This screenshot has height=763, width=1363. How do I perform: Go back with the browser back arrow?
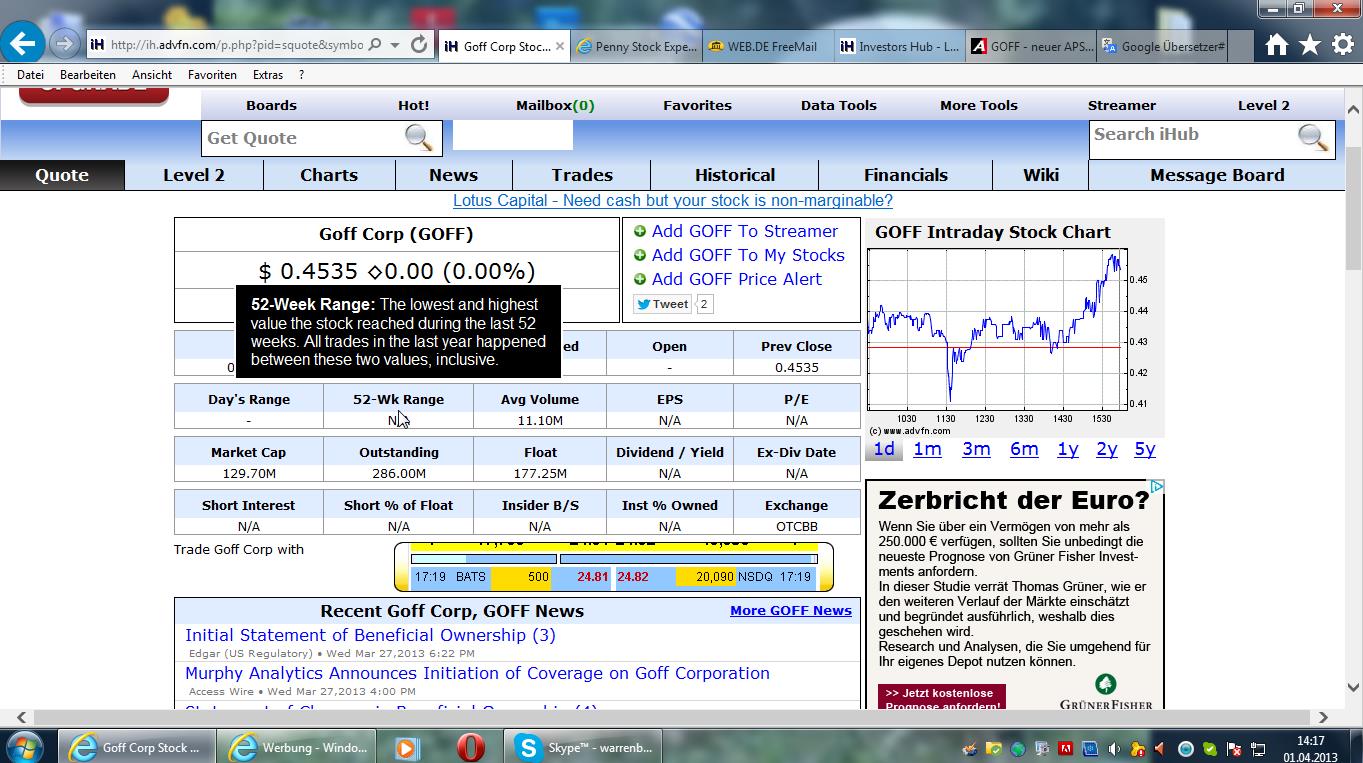click(22, 43)
